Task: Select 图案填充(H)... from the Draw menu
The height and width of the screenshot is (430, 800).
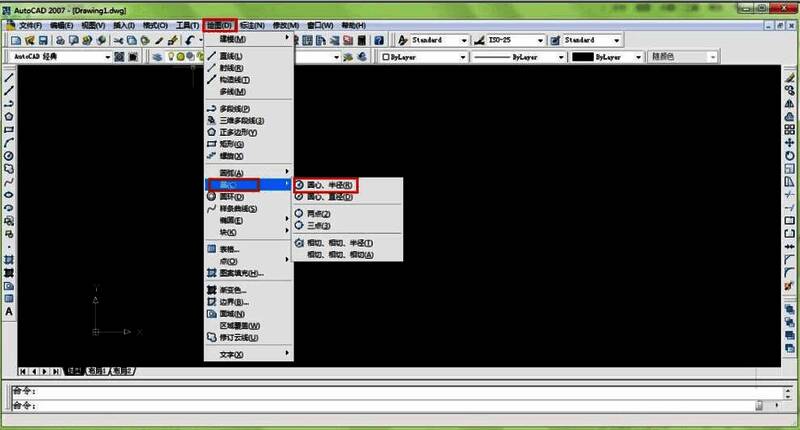Action: coord(240,273)
